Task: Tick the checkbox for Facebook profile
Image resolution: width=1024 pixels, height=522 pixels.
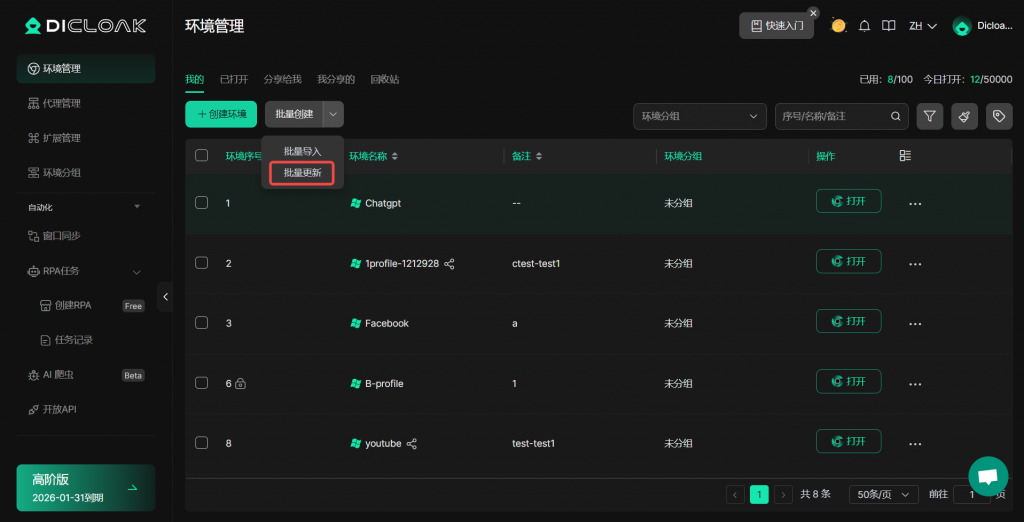Action: click(201, 323)
